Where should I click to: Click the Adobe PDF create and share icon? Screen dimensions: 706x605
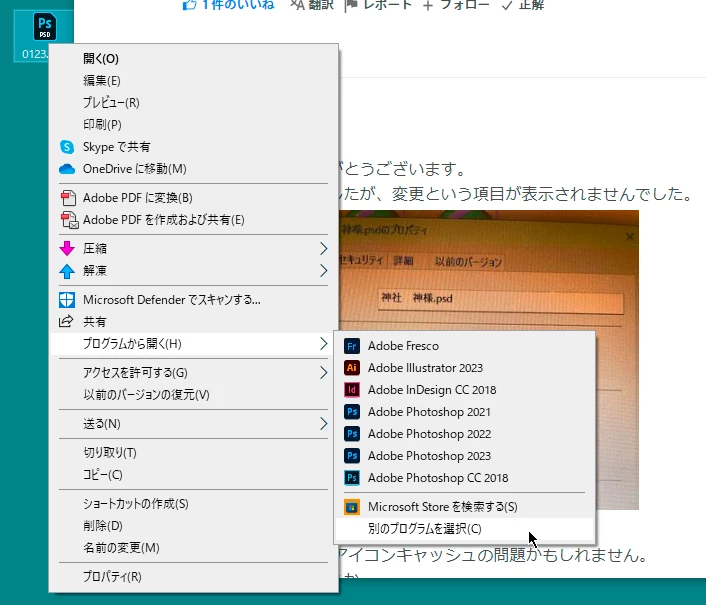point(69,220)
